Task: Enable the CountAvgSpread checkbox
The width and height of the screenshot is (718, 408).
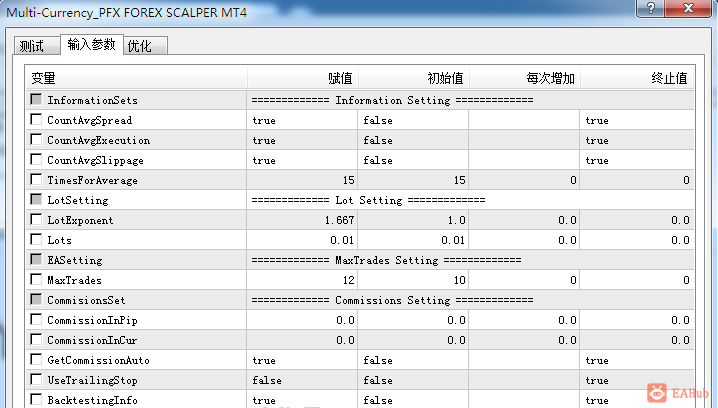Action: click(x=36, y=120)
